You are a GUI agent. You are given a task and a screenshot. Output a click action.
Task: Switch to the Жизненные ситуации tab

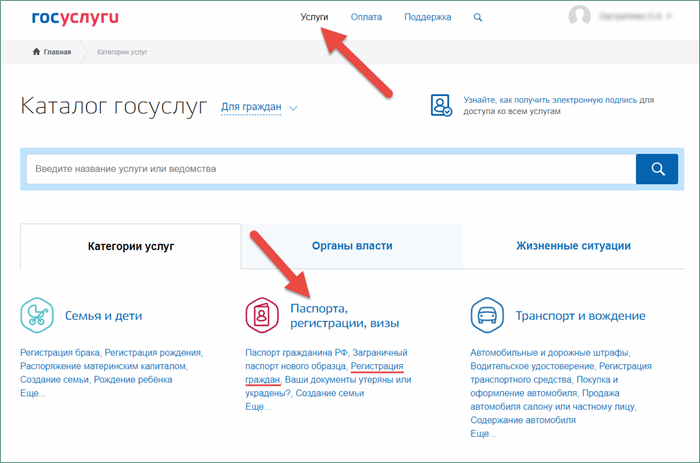tap(573, 246)
